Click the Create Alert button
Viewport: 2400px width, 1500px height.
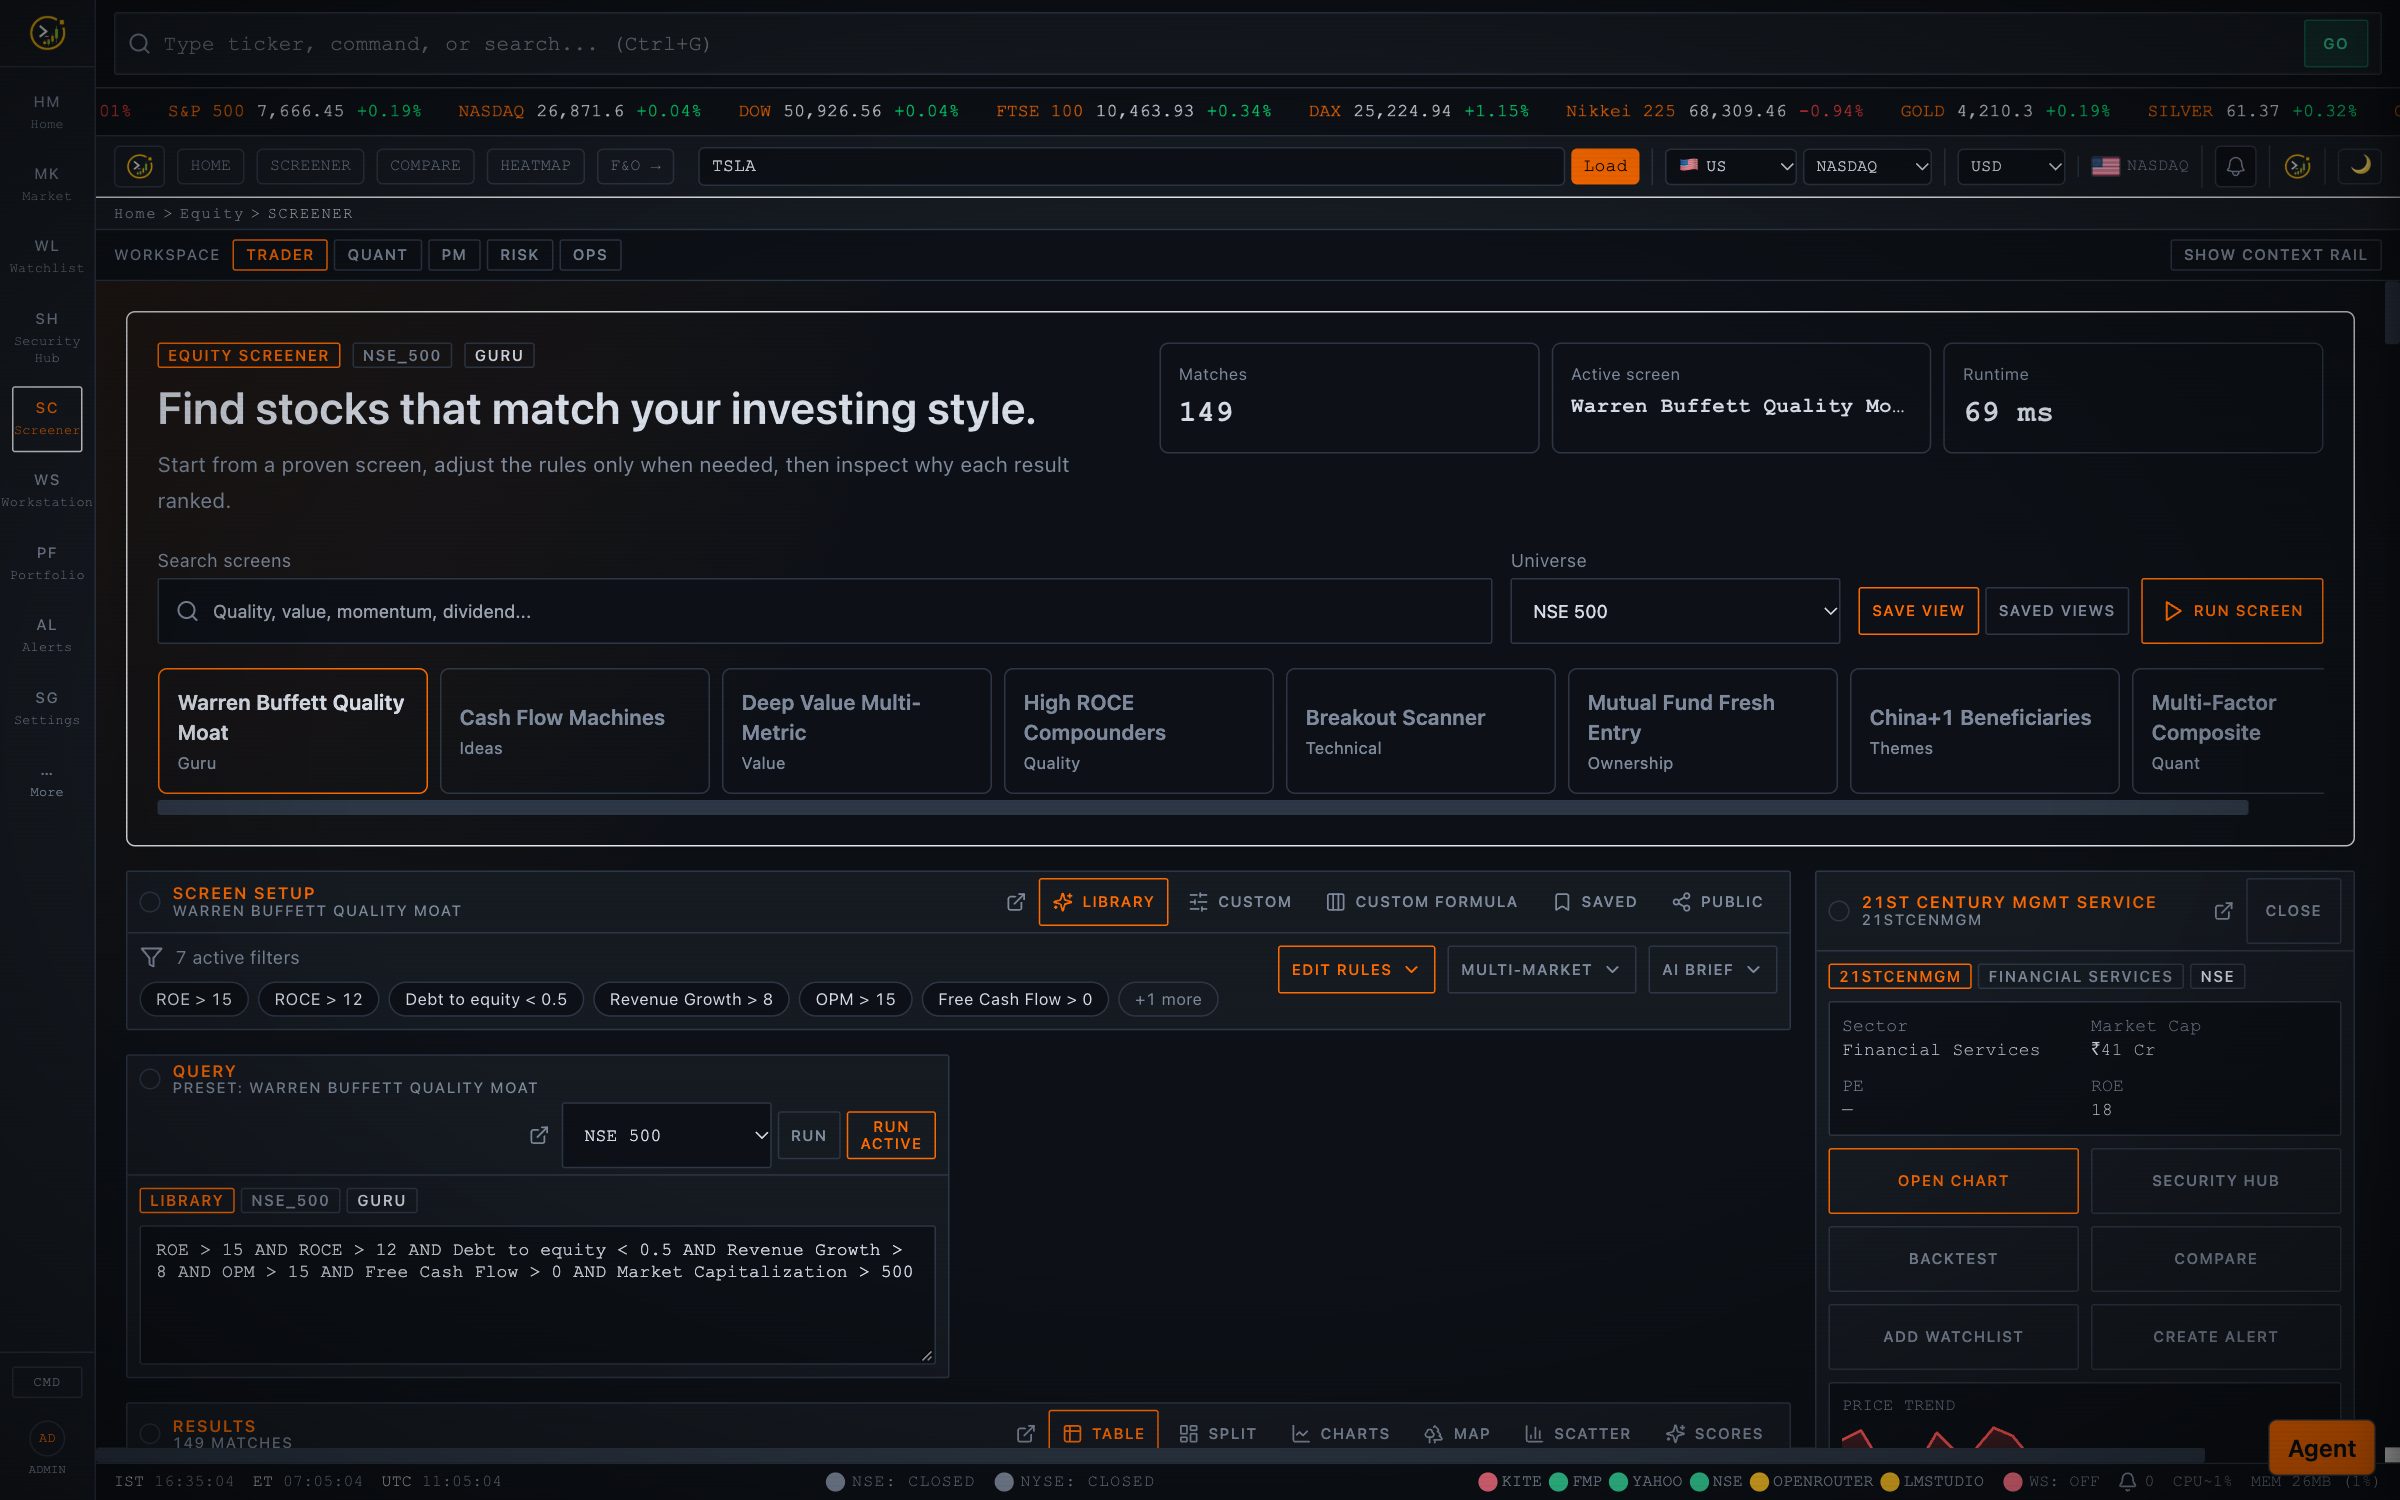(2215, 1337)
